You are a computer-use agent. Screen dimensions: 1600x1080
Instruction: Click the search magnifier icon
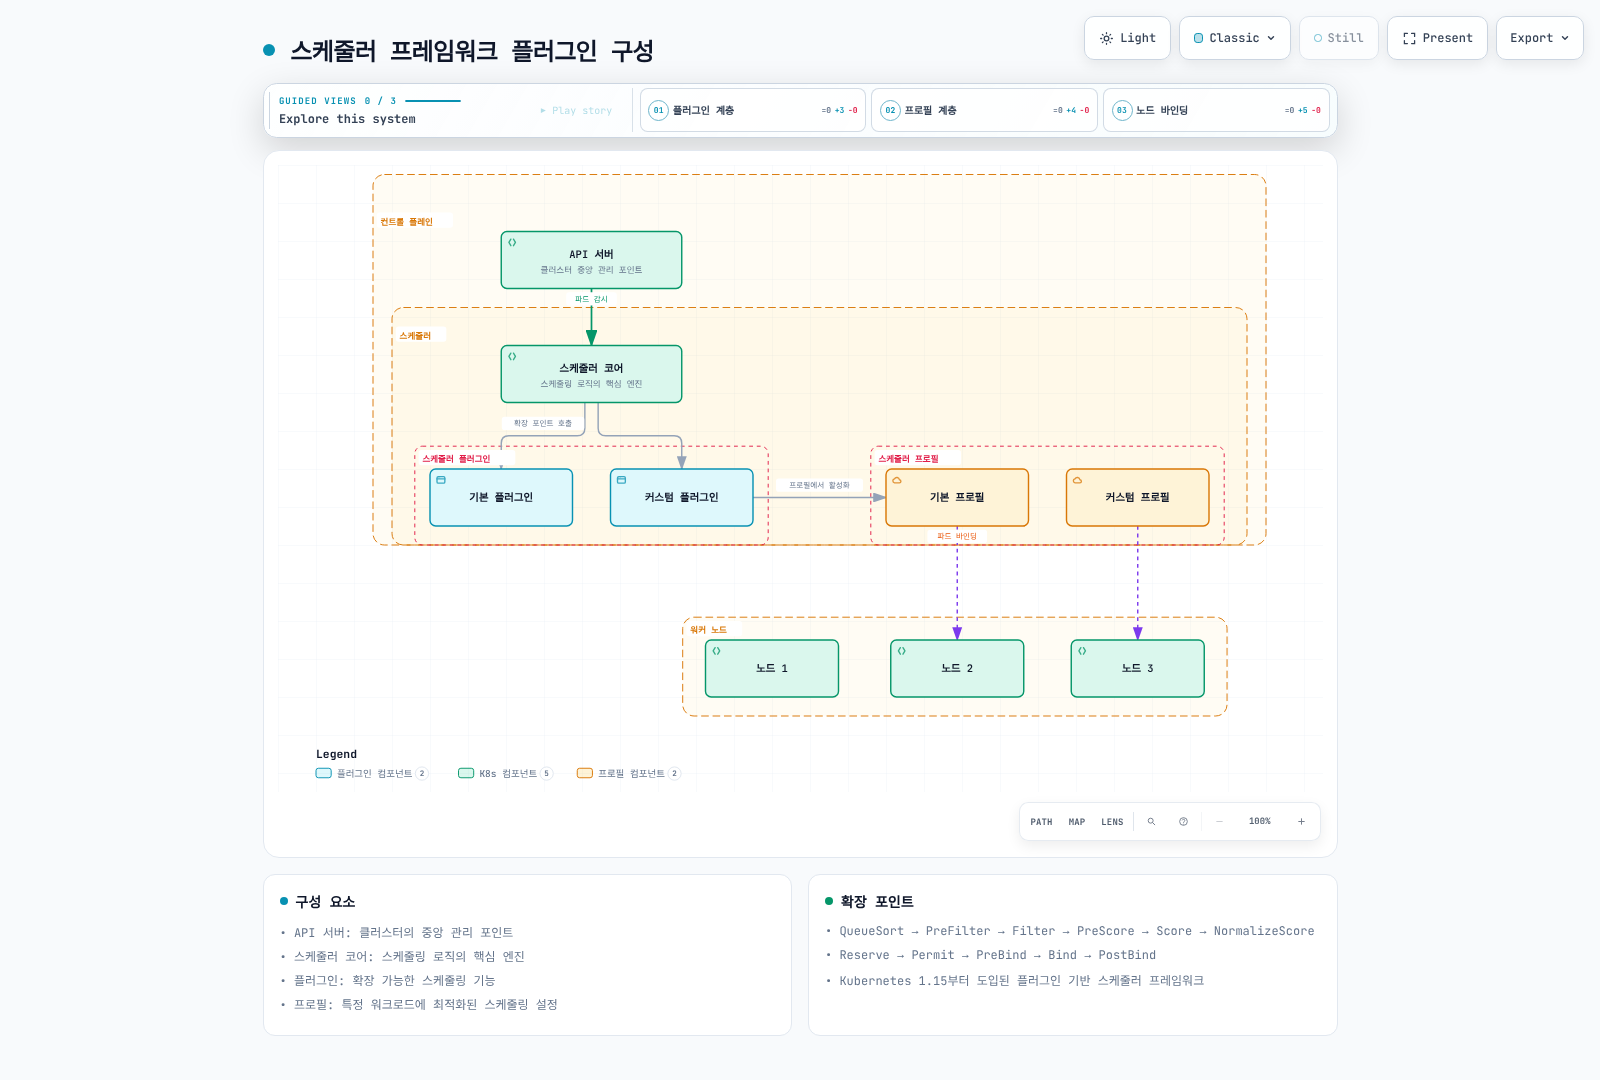coord(1151,822)
